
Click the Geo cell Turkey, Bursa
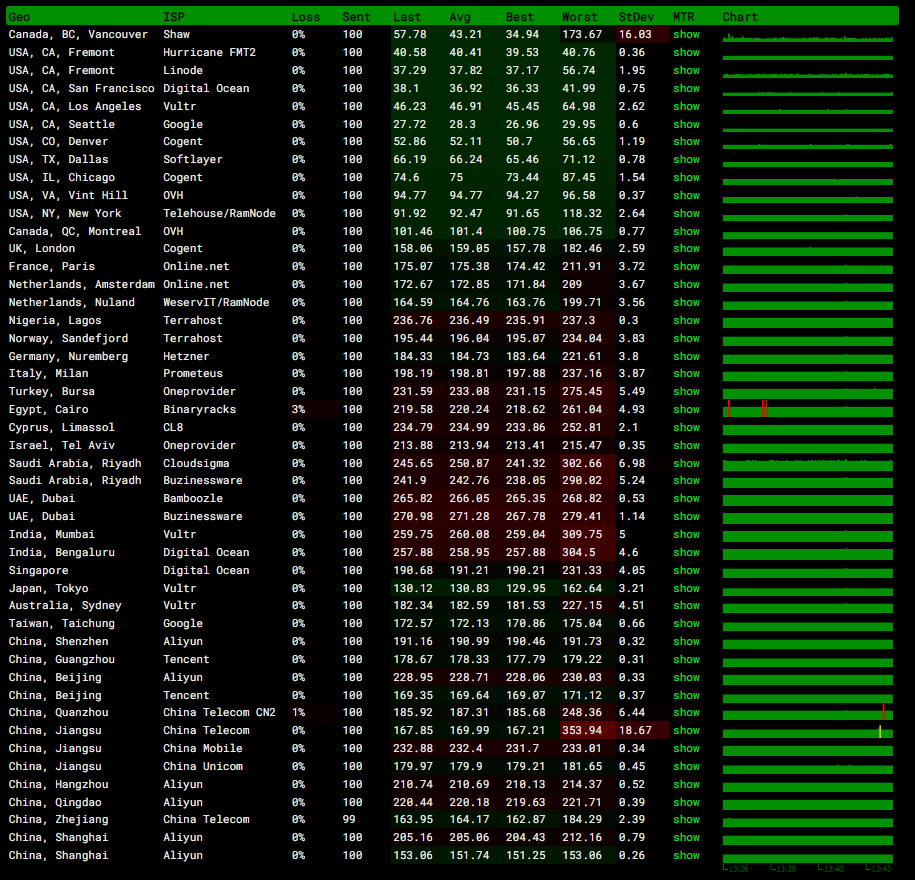pos(51,392)
